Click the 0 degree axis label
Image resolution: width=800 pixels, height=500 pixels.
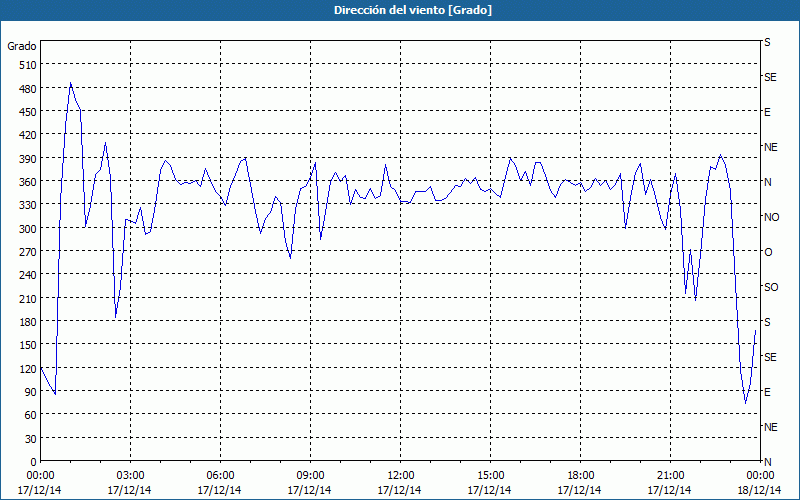point(34,462)
